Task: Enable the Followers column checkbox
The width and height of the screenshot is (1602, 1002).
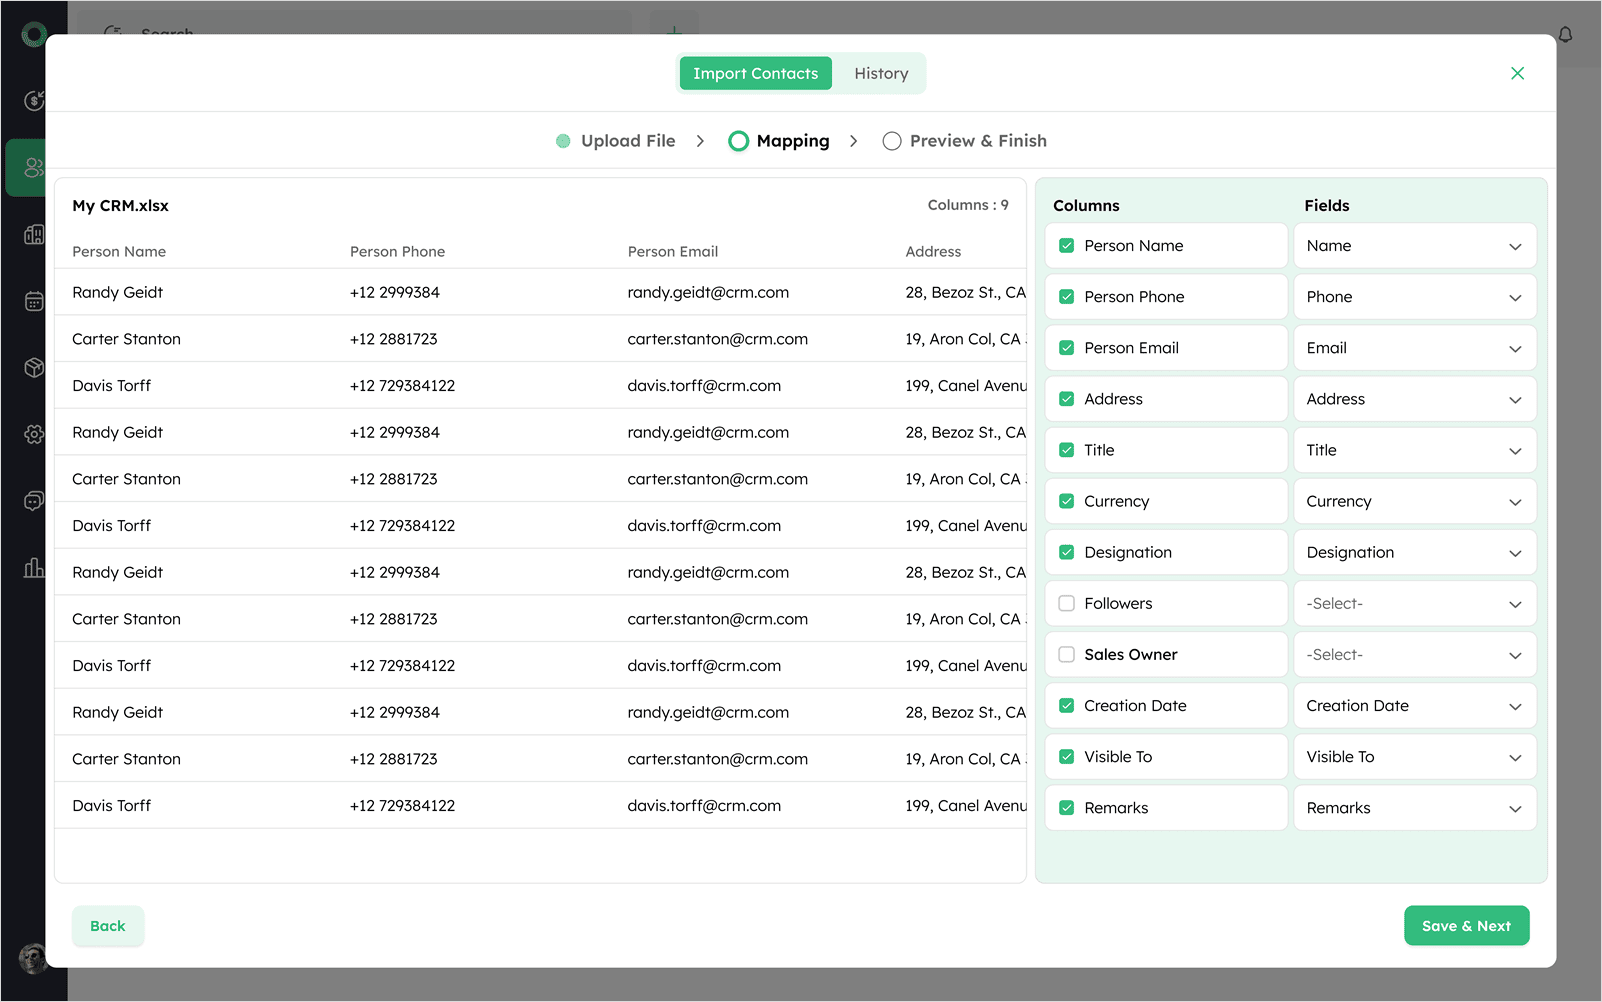Action: 1067,603
